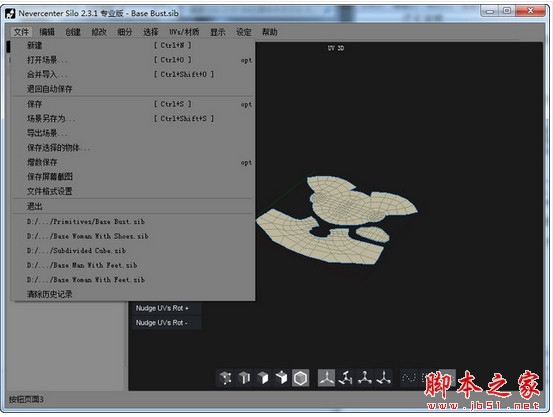Activate the highlighted axes manipulator icon
553x417 pixels.
point(327,378)
